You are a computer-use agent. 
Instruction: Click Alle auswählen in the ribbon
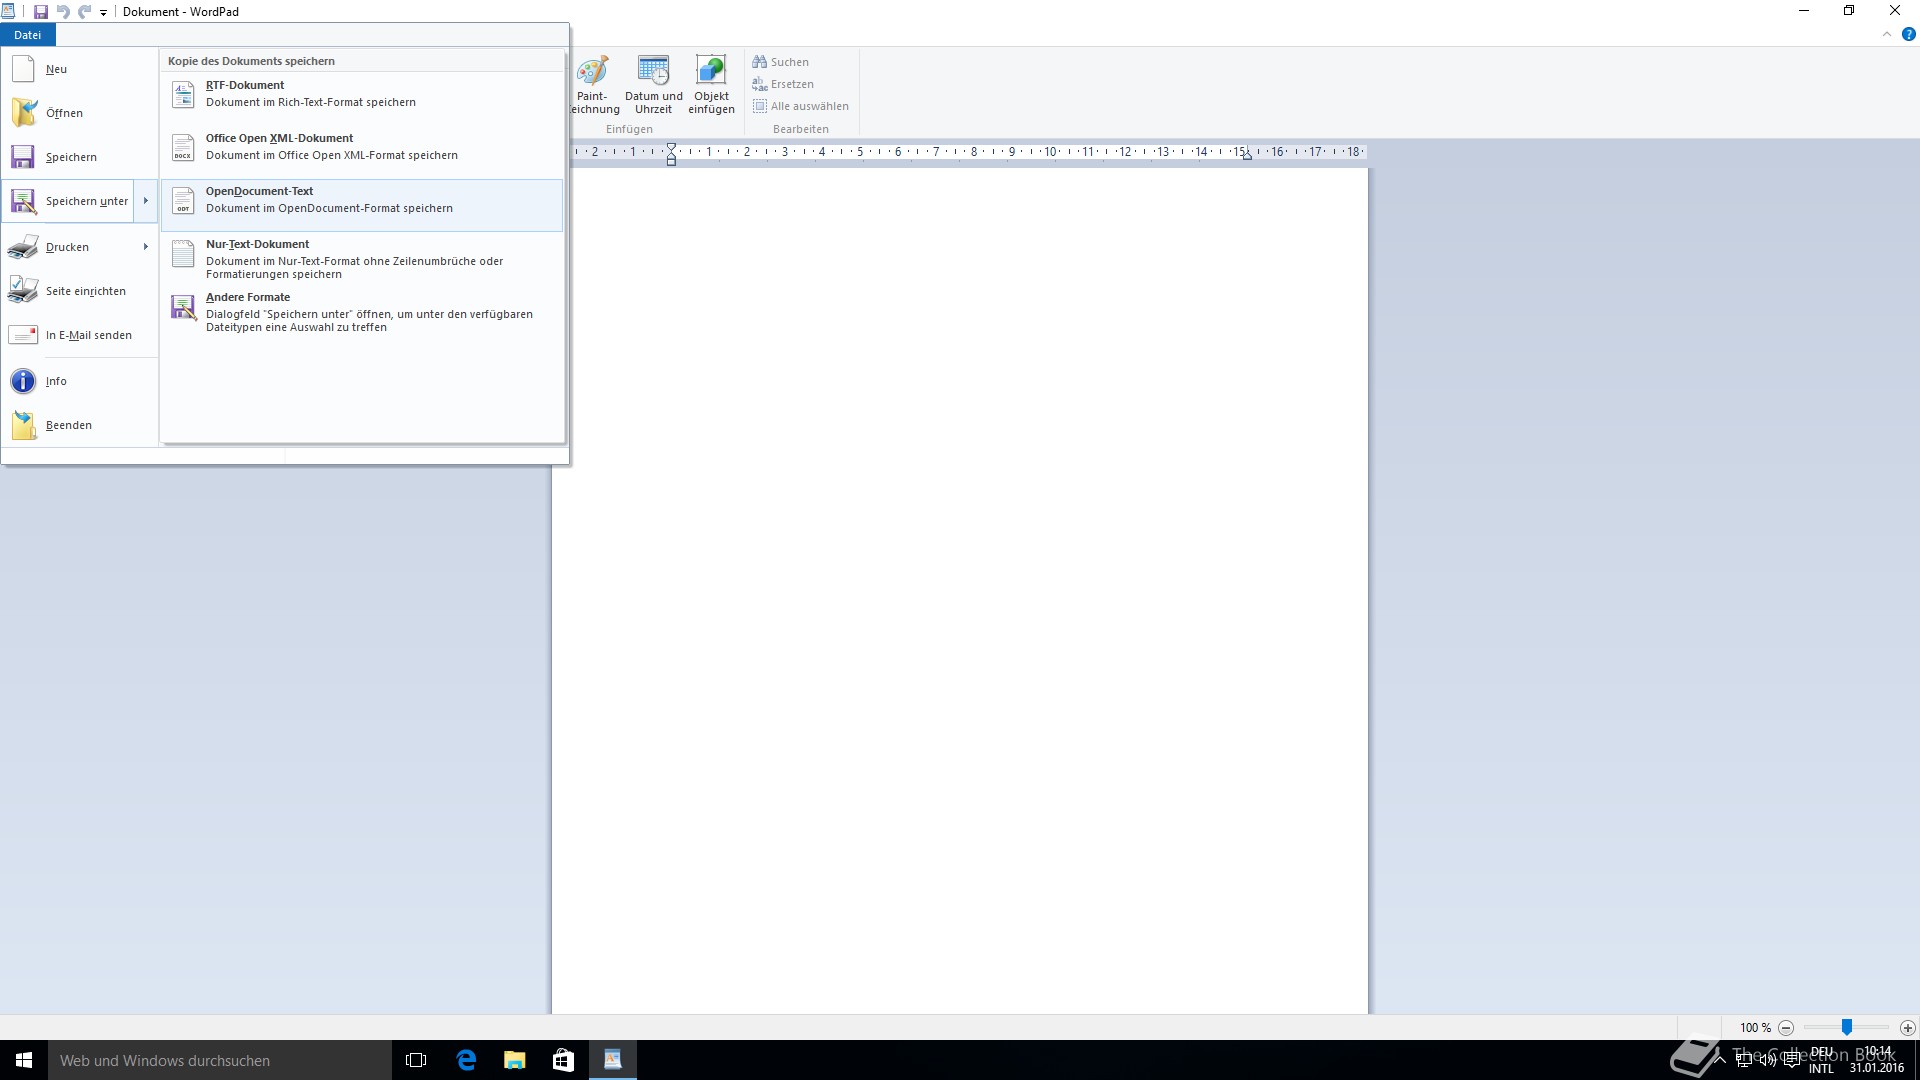pyautogui.click(x=801, y=106)
